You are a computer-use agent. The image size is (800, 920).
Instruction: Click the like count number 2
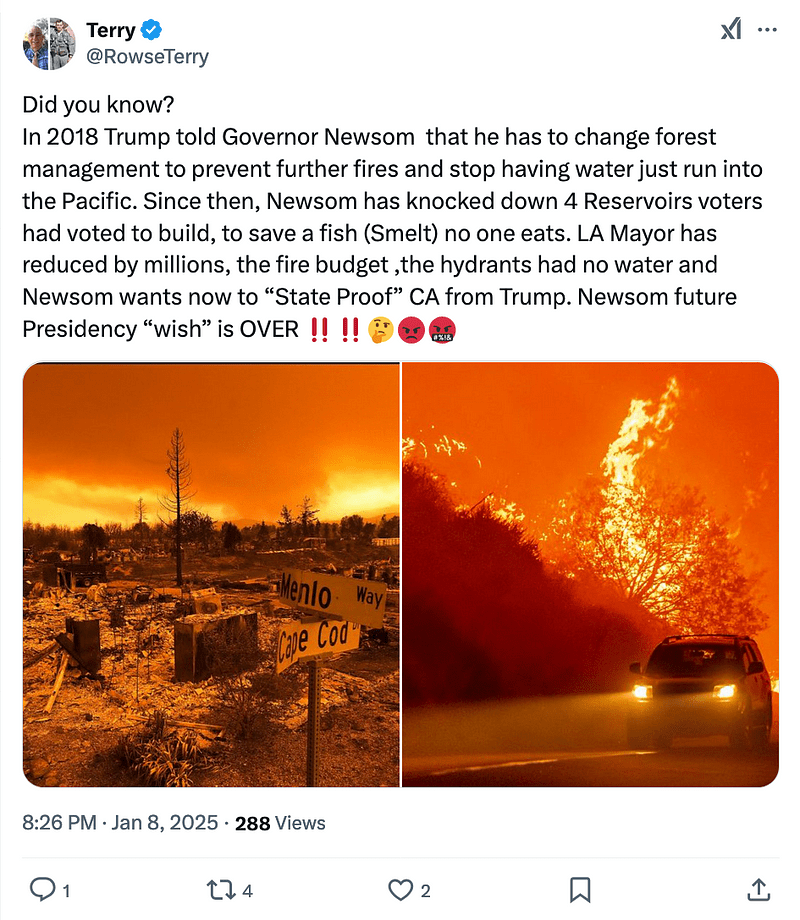(426, 890)
